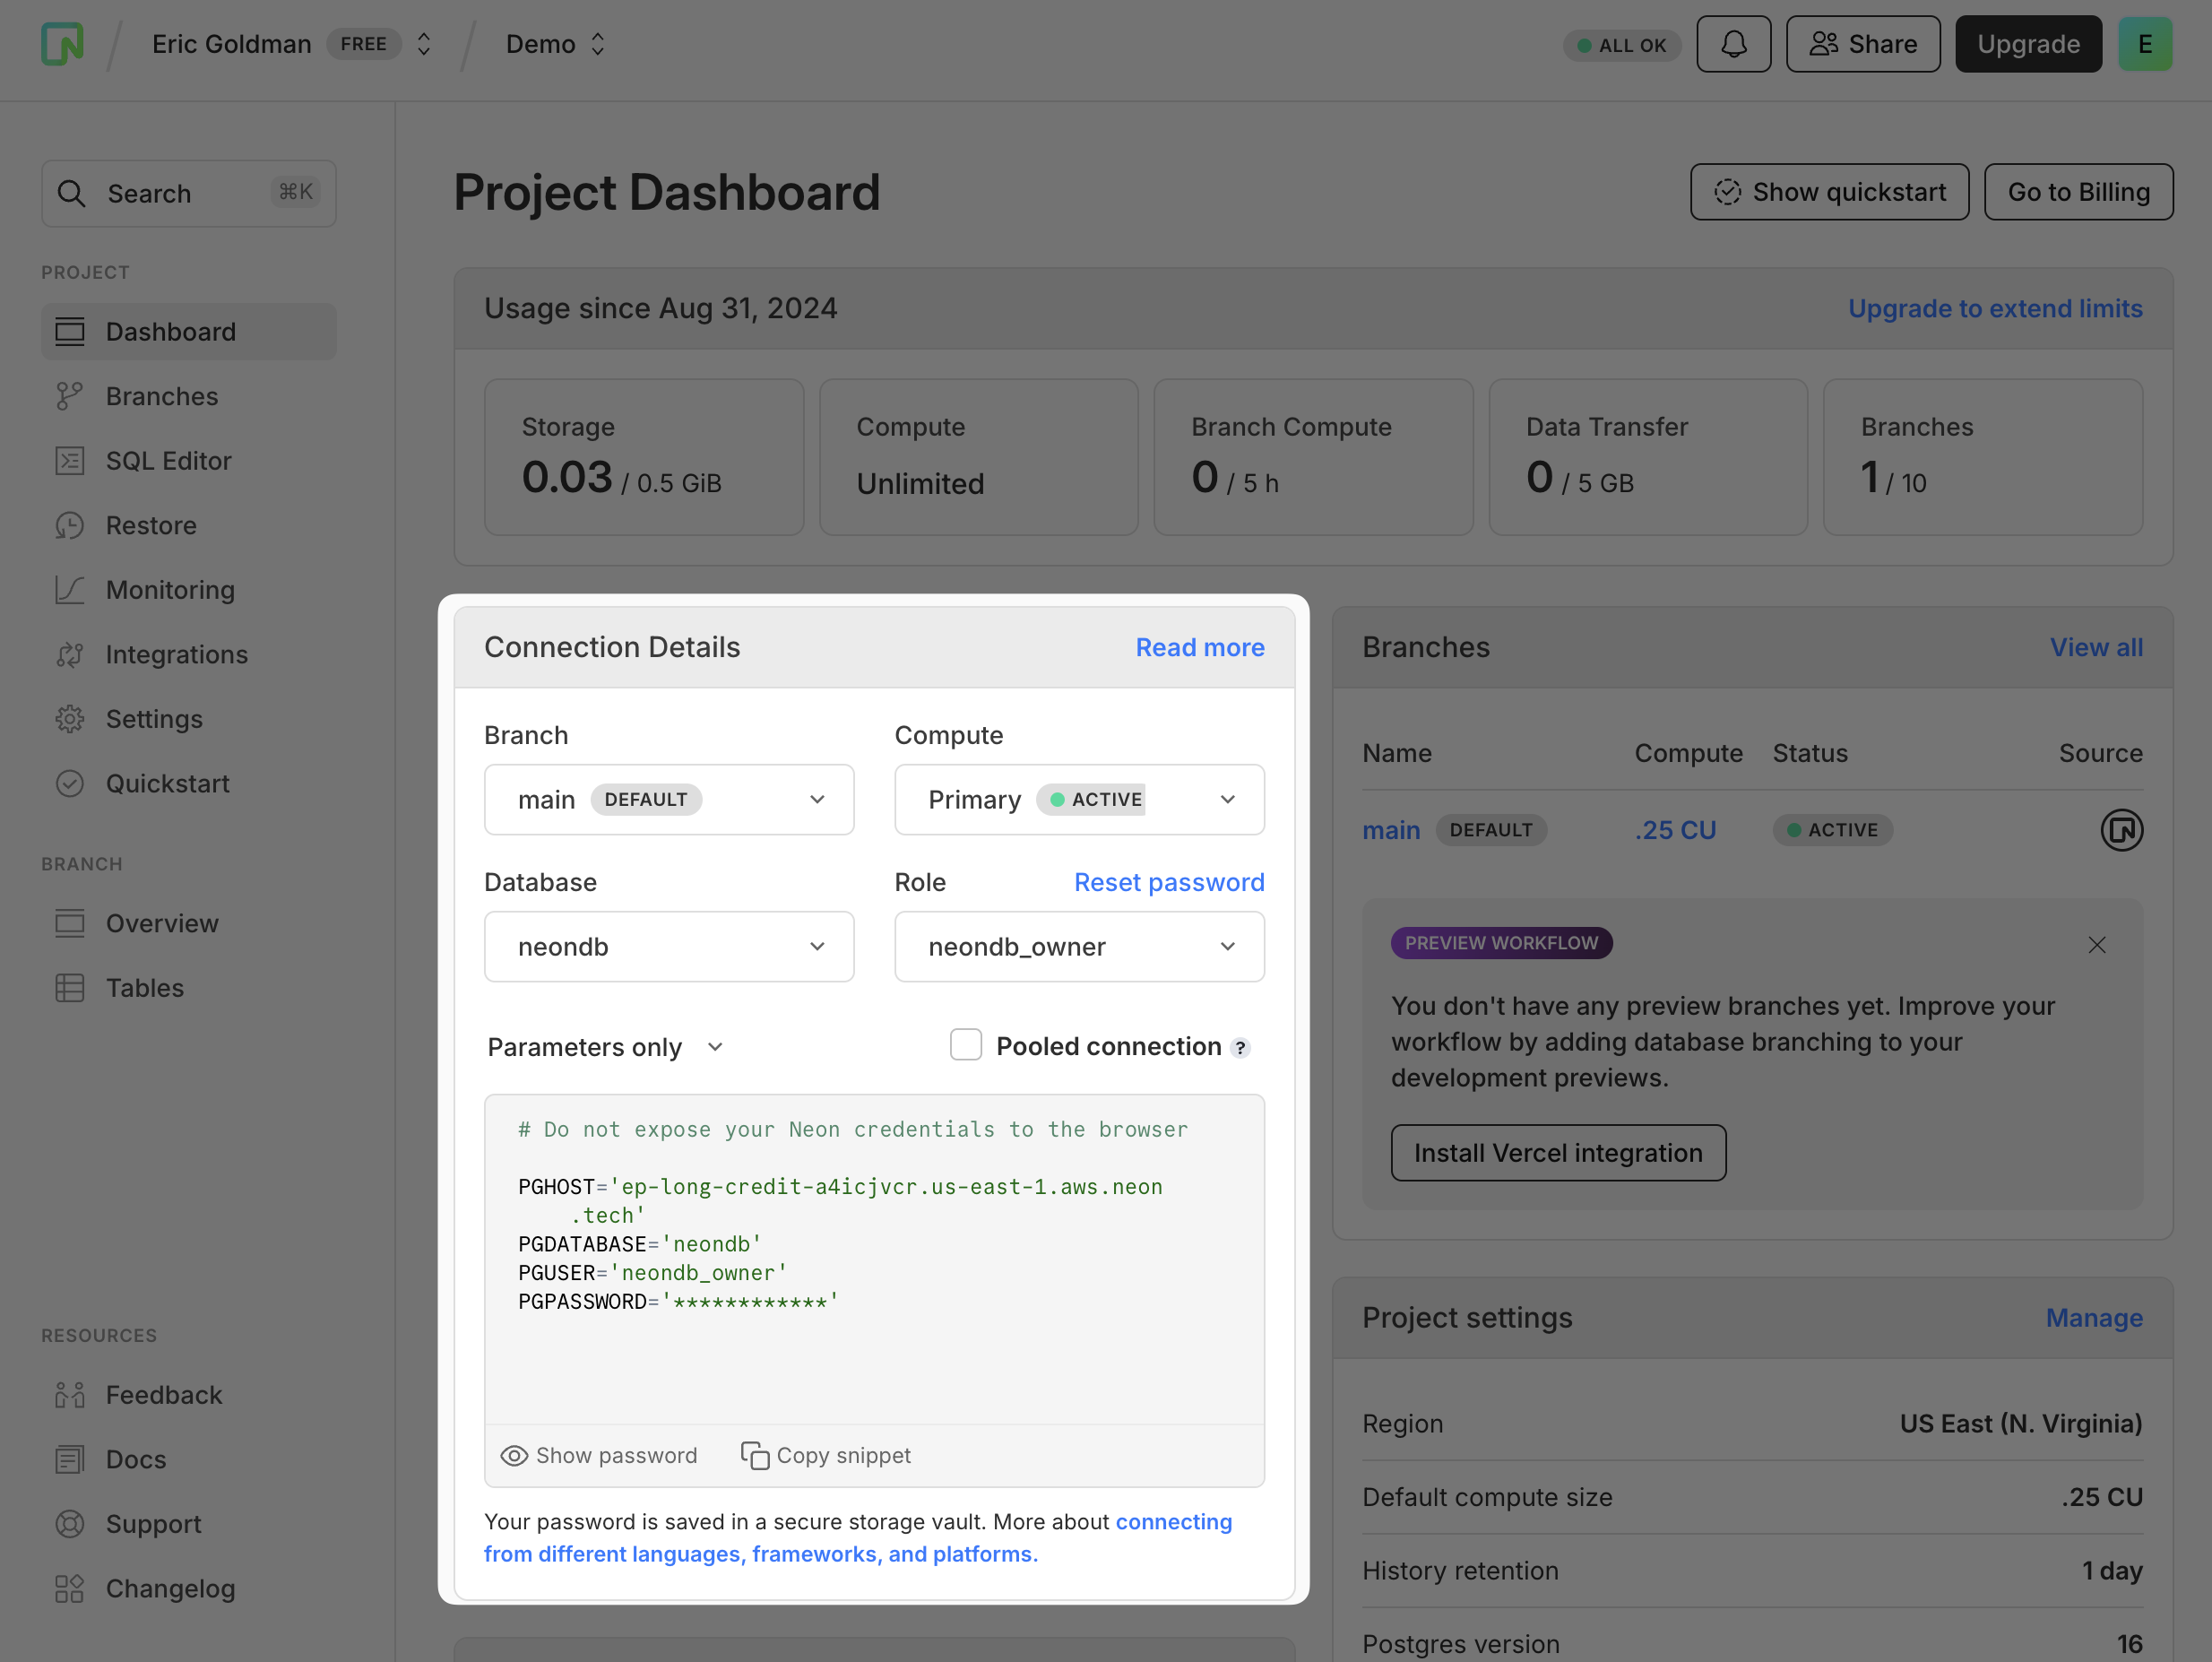The height and width of the screenshot is (1662, 2212).
Task: Expand the Parameters only format selector
Action: click(x=604, y=1047)
